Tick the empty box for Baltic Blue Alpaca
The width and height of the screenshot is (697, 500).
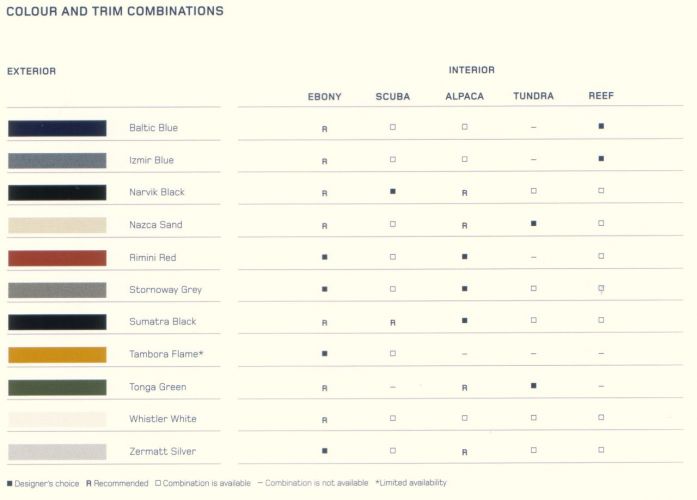[x=465, y=127]
